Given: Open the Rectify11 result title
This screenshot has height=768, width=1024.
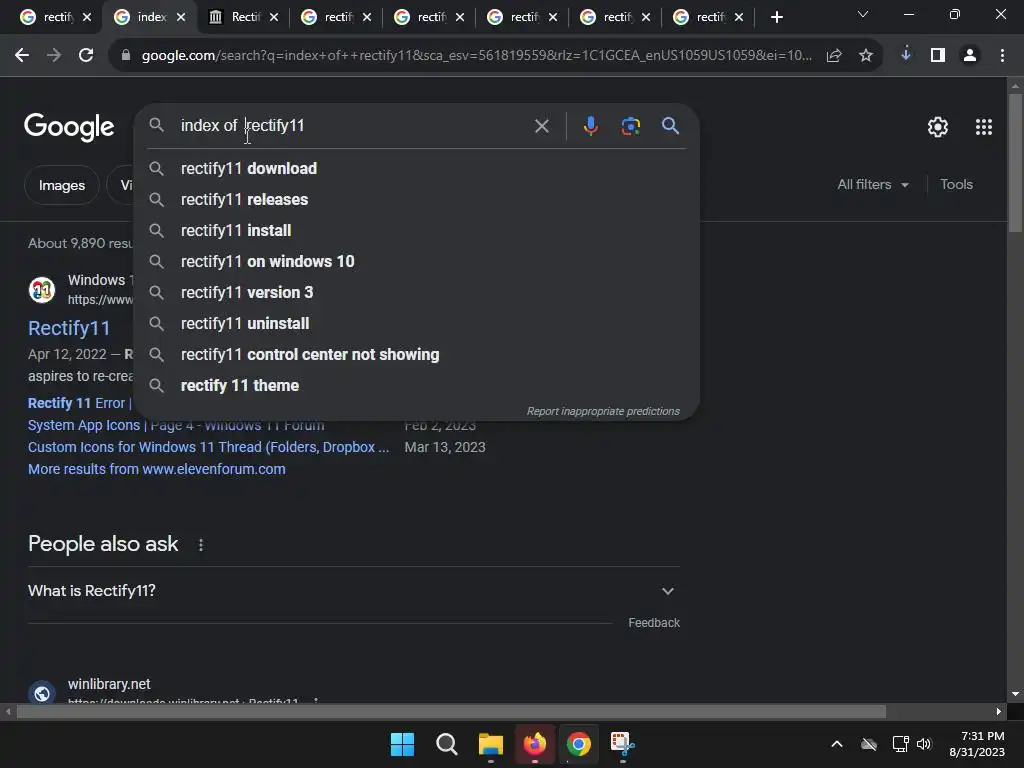Looking at the screenshot, I should (69, 328).
